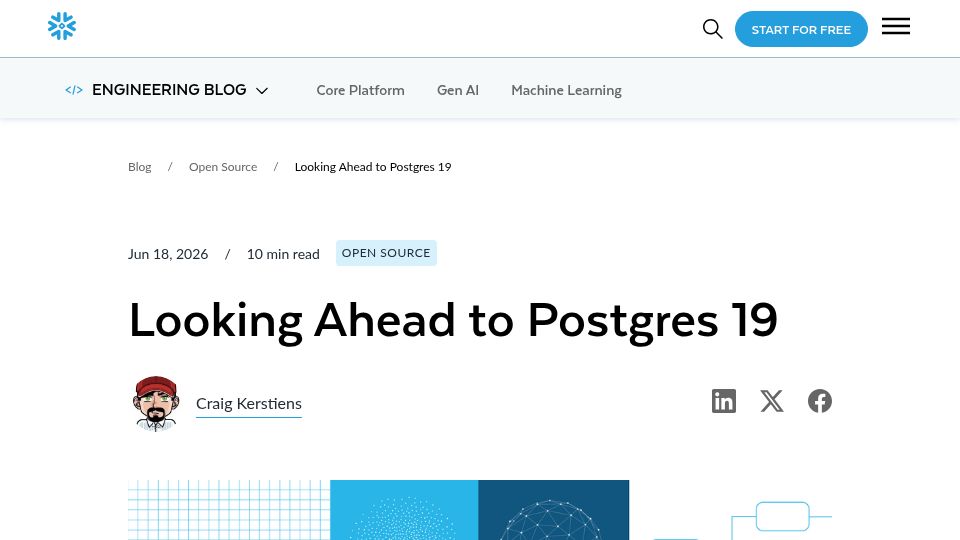Open search with the magnifier icon
Viewport: 960px width, 540px height.
[x=712, y=29]
